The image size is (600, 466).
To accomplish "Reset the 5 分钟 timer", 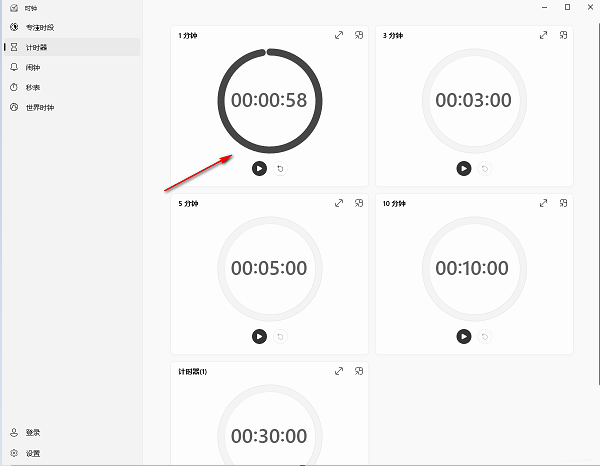I will (x=280, y=336).
